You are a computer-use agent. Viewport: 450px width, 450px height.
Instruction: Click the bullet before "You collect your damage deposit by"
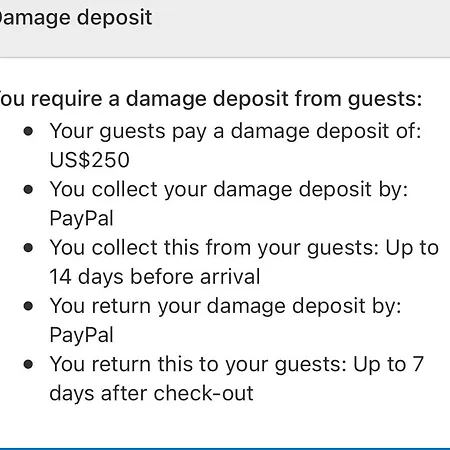[x=28, y=190]
